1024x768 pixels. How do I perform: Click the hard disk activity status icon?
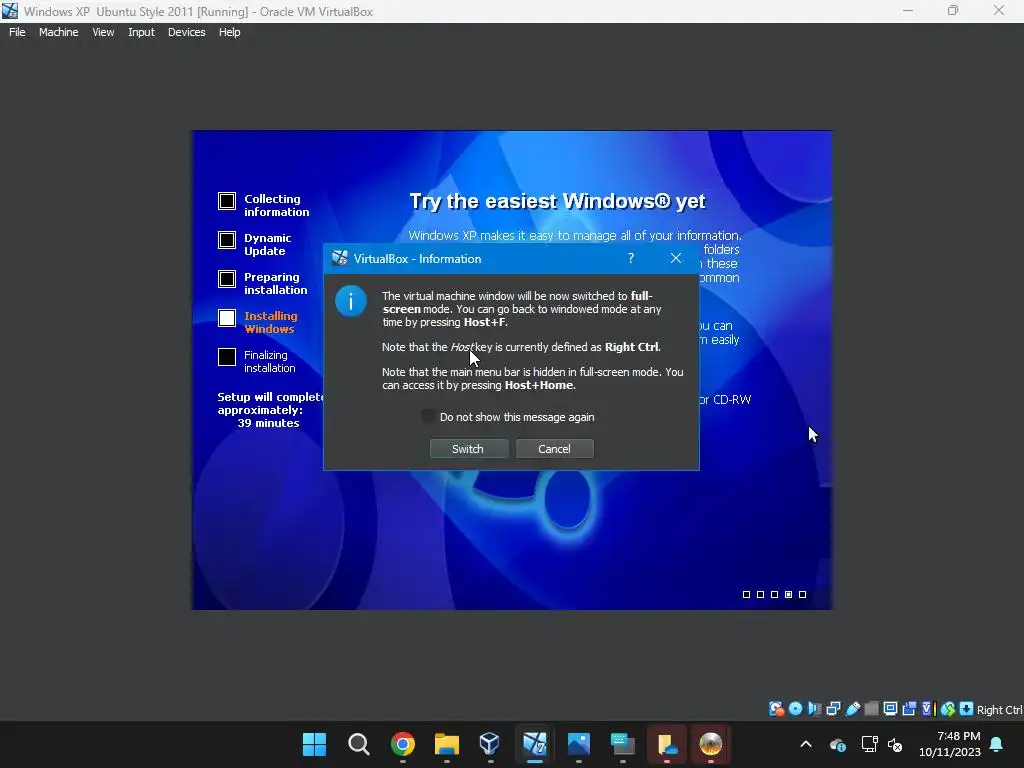(x=776, y=709)
